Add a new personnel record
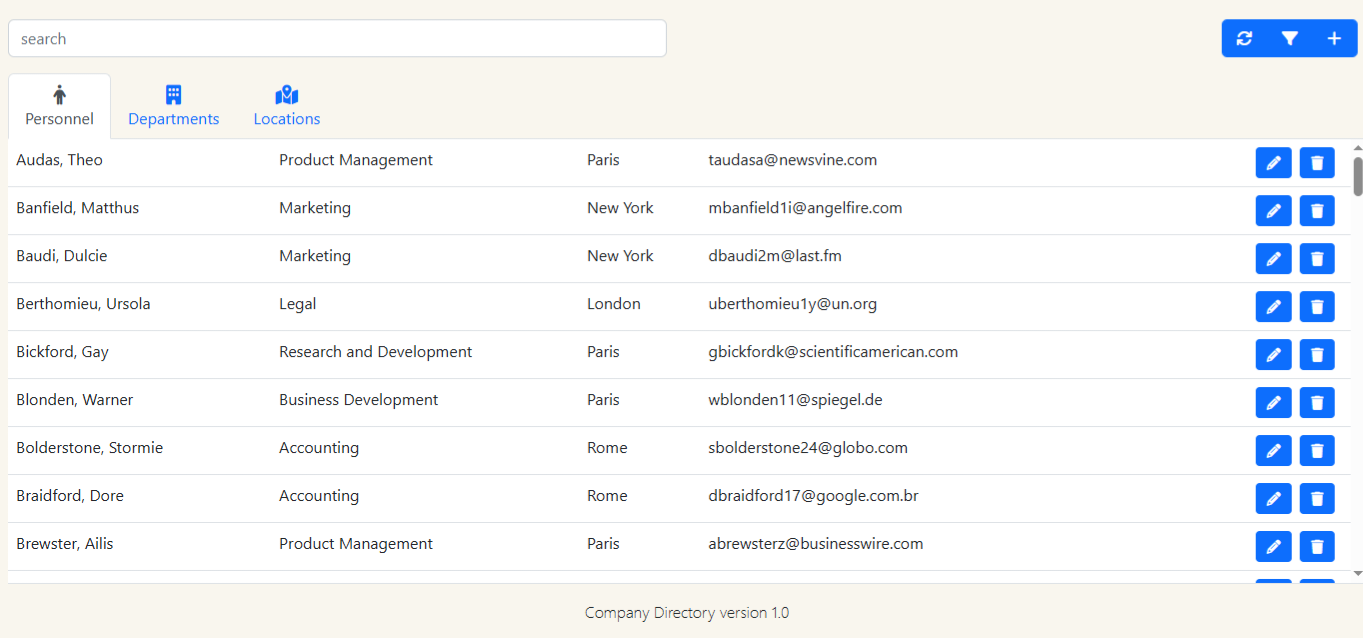This screenshot has width=1363, height=638. coord(1334,37)
